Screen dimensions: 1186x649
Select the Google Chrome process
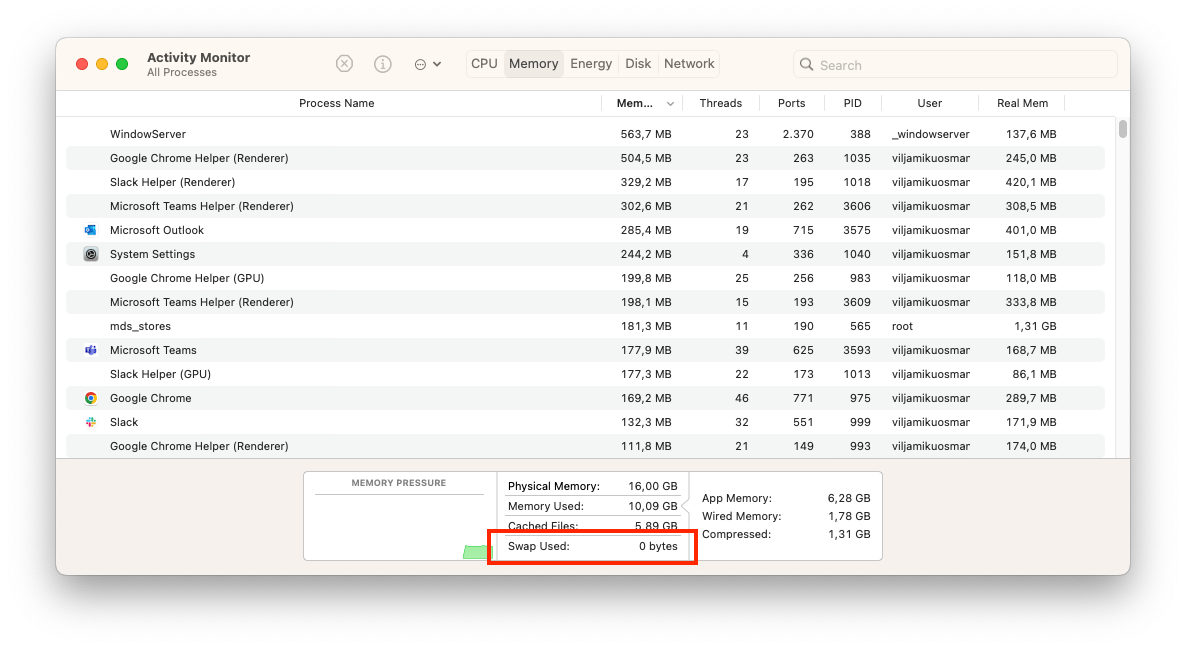[585, 398]
